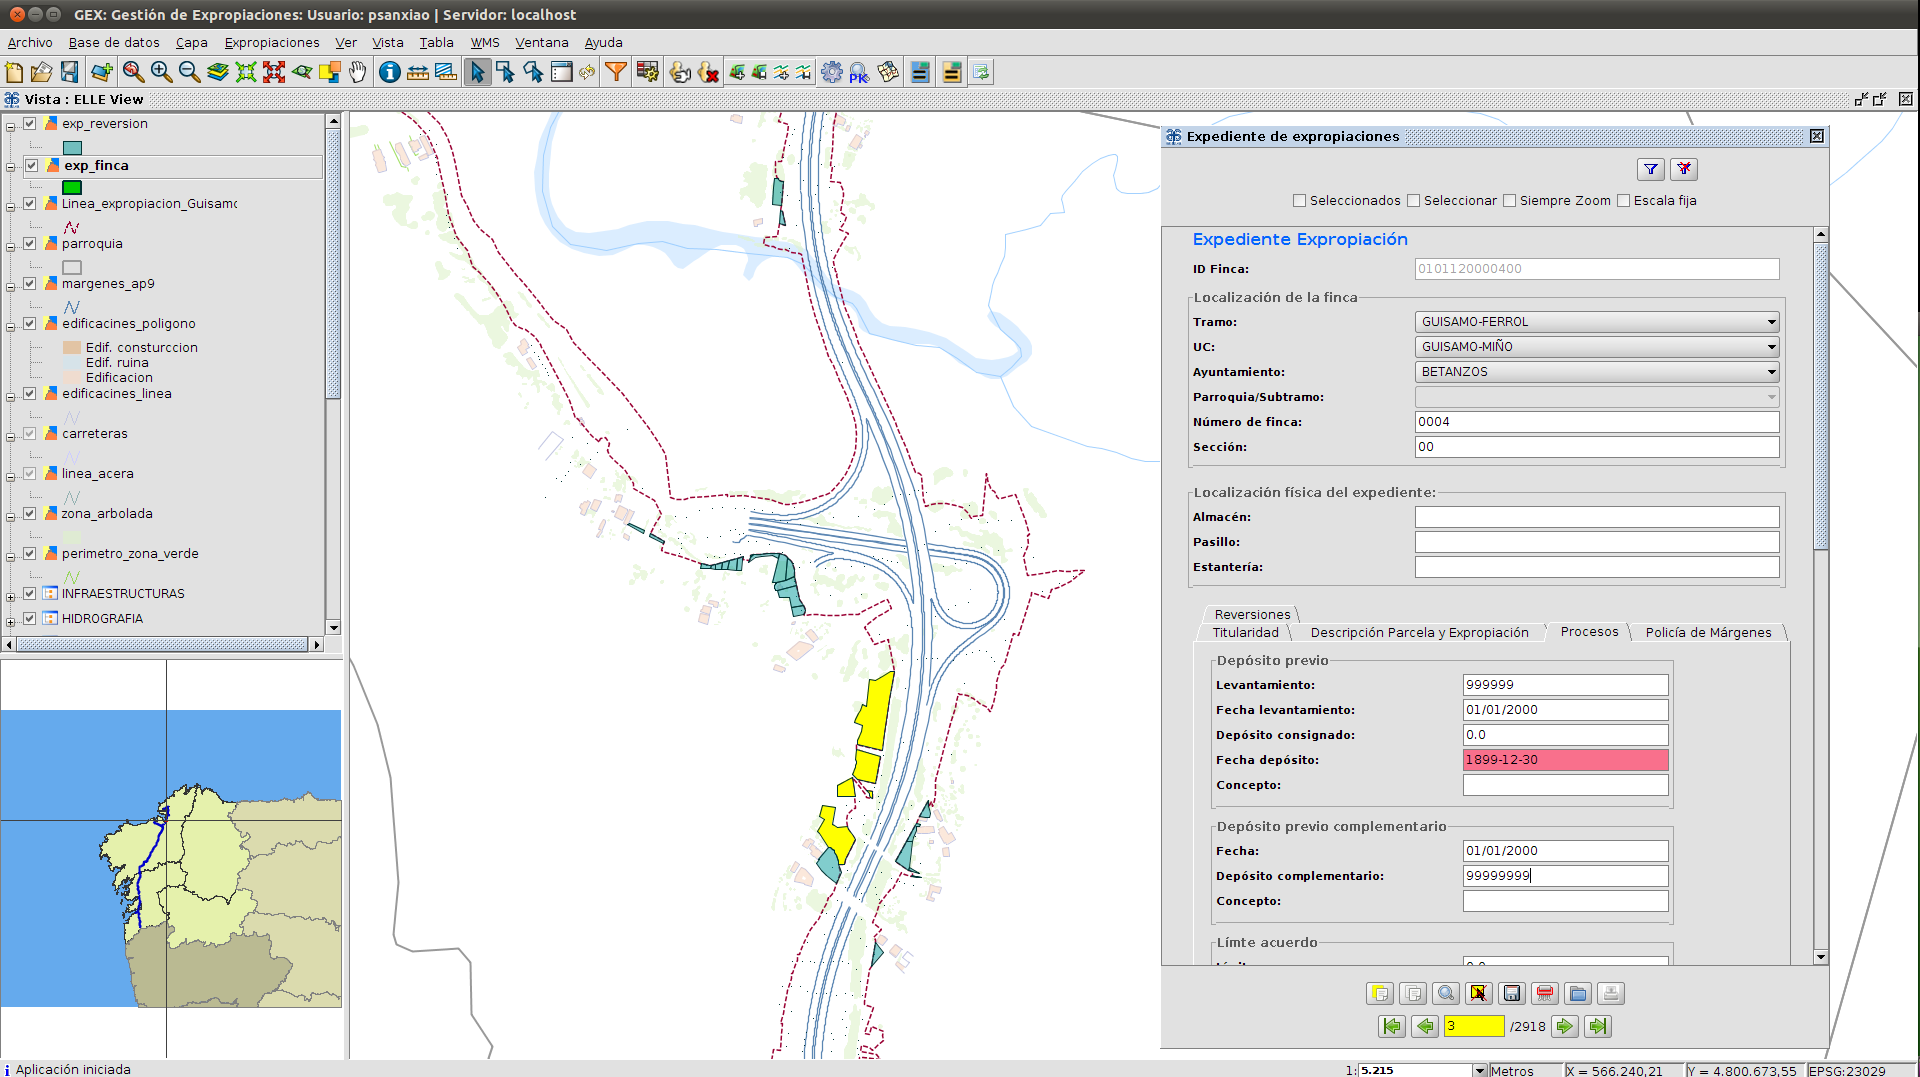
Task: Click the filter icon in Expediente panel
Action: click(1651, 169)
